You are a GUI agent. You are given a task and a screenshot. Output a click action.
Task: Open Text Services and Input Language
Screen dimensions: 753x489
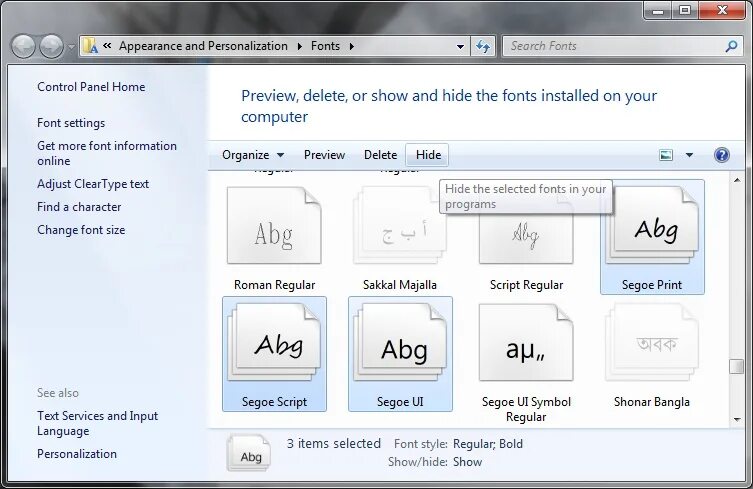[x=97, y=423]
